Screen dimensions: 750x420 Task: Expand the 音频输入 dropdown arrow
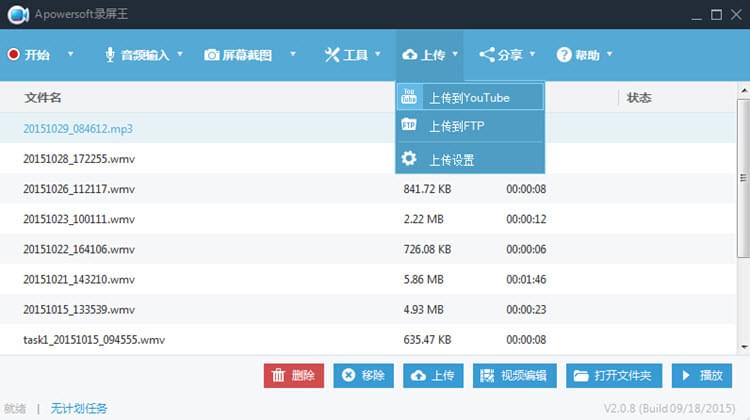(x=180, y=54)
